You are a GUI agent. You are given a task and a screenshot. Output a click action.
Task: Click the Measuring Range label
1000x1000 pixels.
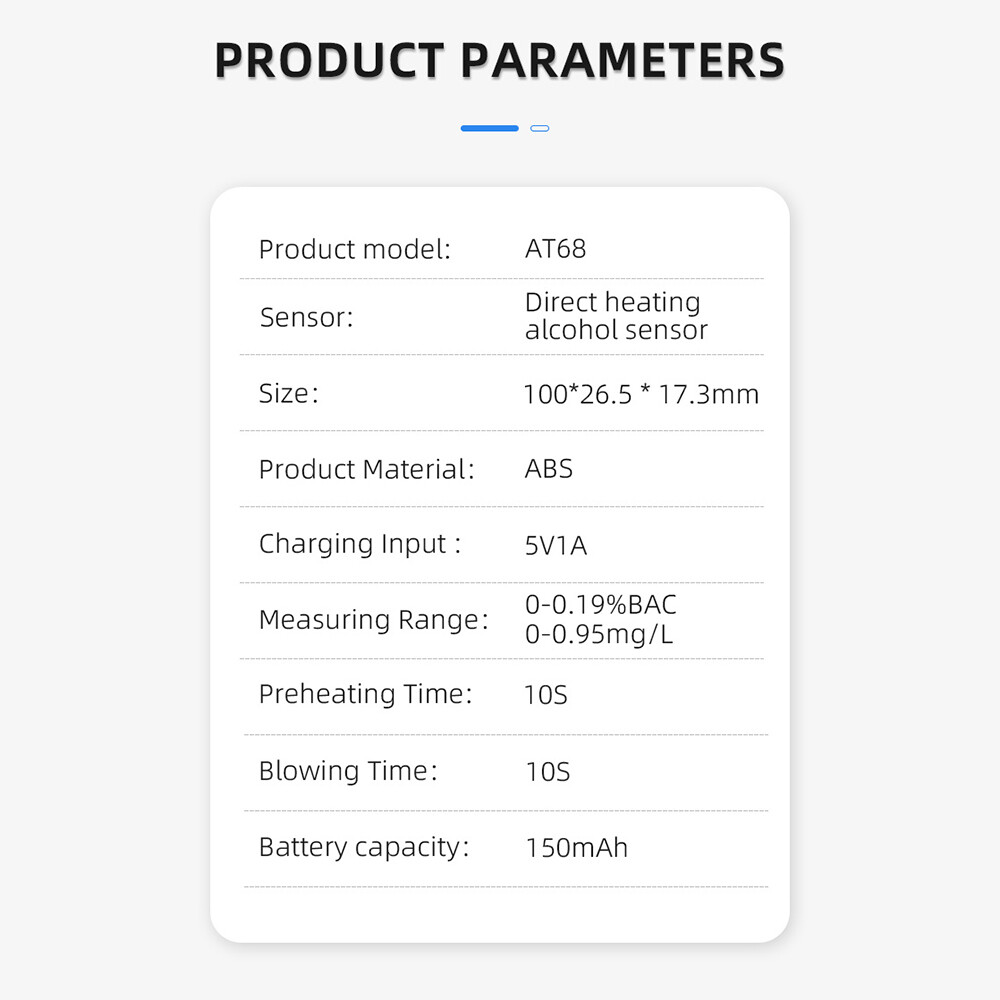[x=373, y=620]
